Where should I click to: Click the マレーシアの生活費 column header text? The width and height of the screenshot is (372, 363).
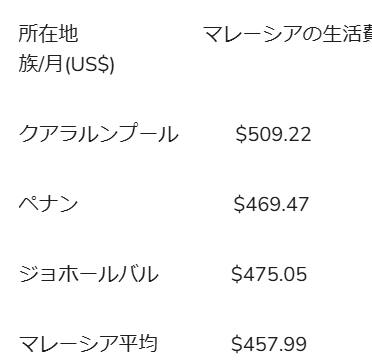click(287, 34)
